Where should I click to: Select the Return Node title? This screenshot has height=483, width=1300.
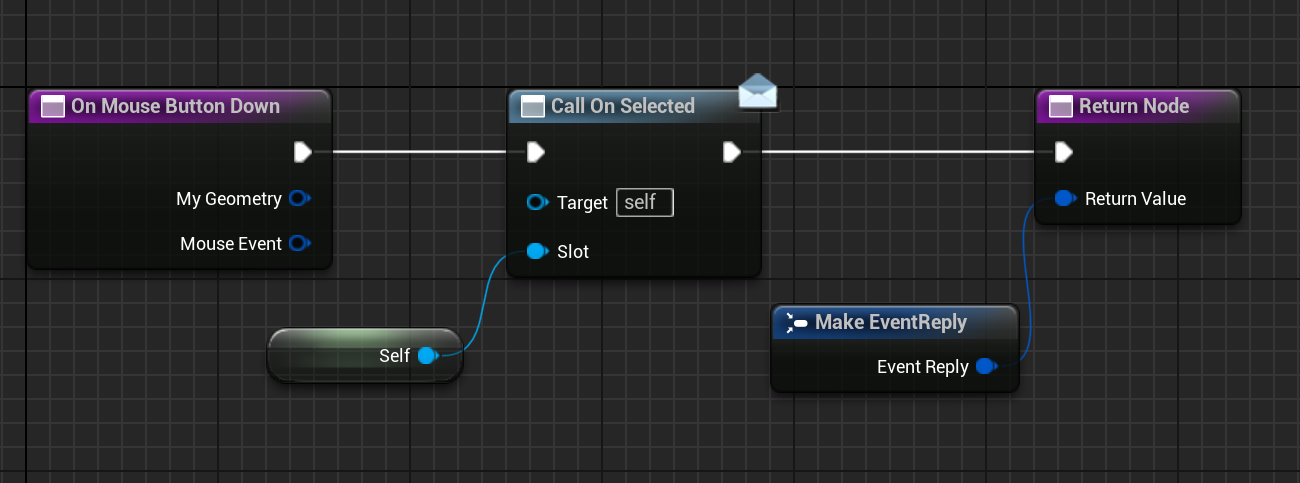click(1134, 106)
